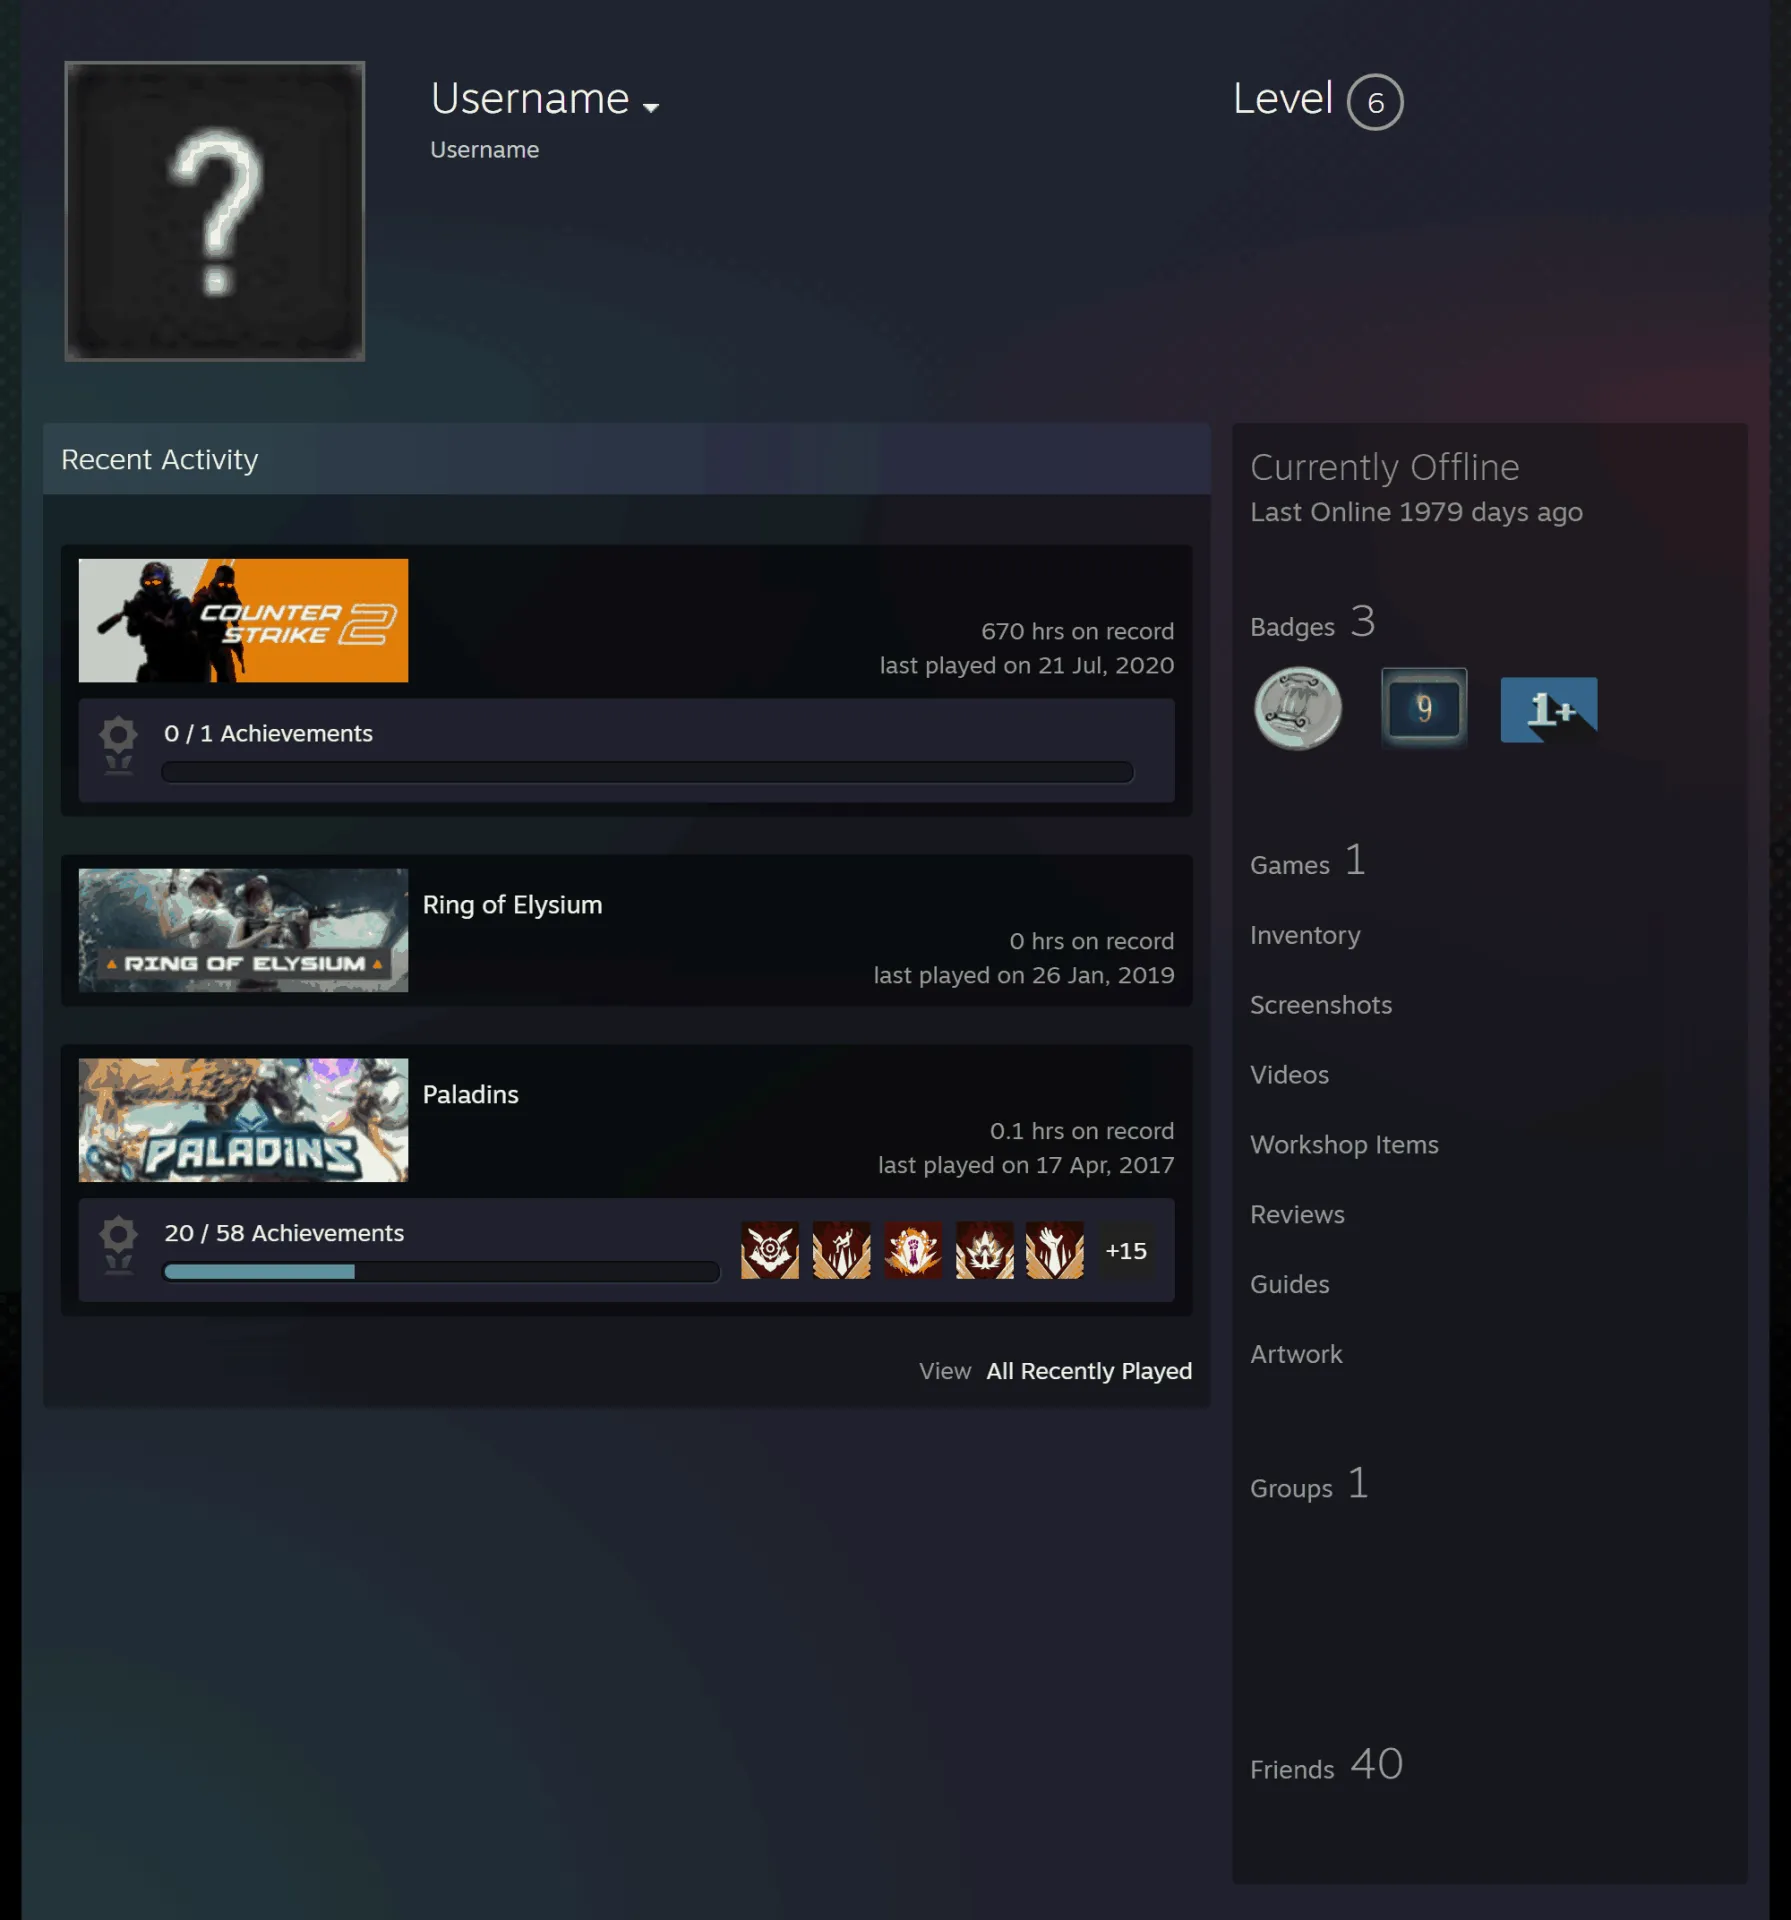Open the Videos link
The height and width of the screenshot is (1920, 1791).
(1289, 1075)
